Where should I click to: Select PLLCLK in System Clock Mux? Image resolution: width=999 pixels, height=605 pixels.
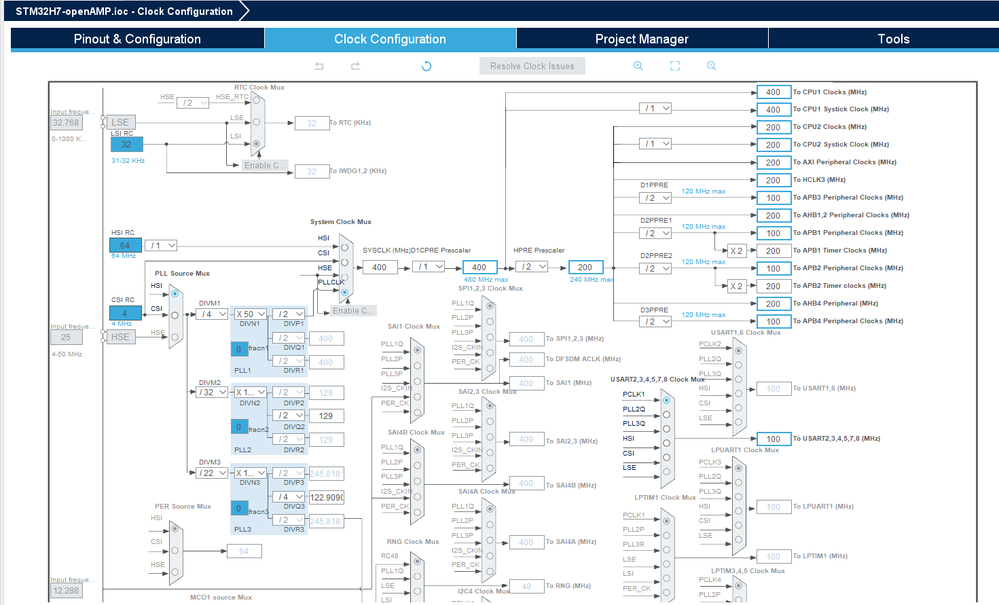click(345, 293)
